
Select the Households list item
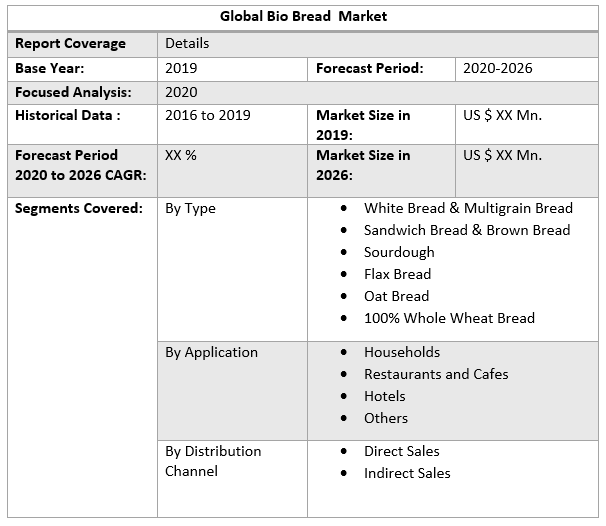tap(401, 352)
